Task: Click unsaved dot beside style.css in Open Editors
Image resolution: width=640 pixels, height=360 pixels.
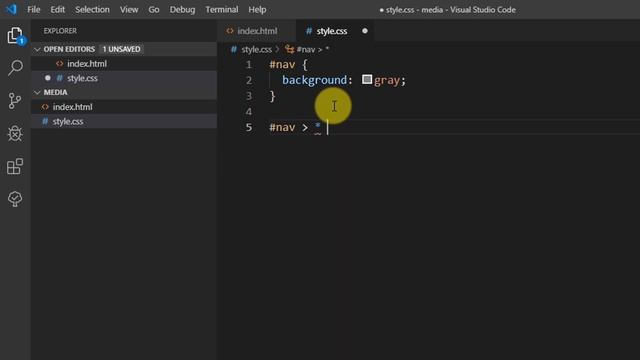Action: [48, 78]
